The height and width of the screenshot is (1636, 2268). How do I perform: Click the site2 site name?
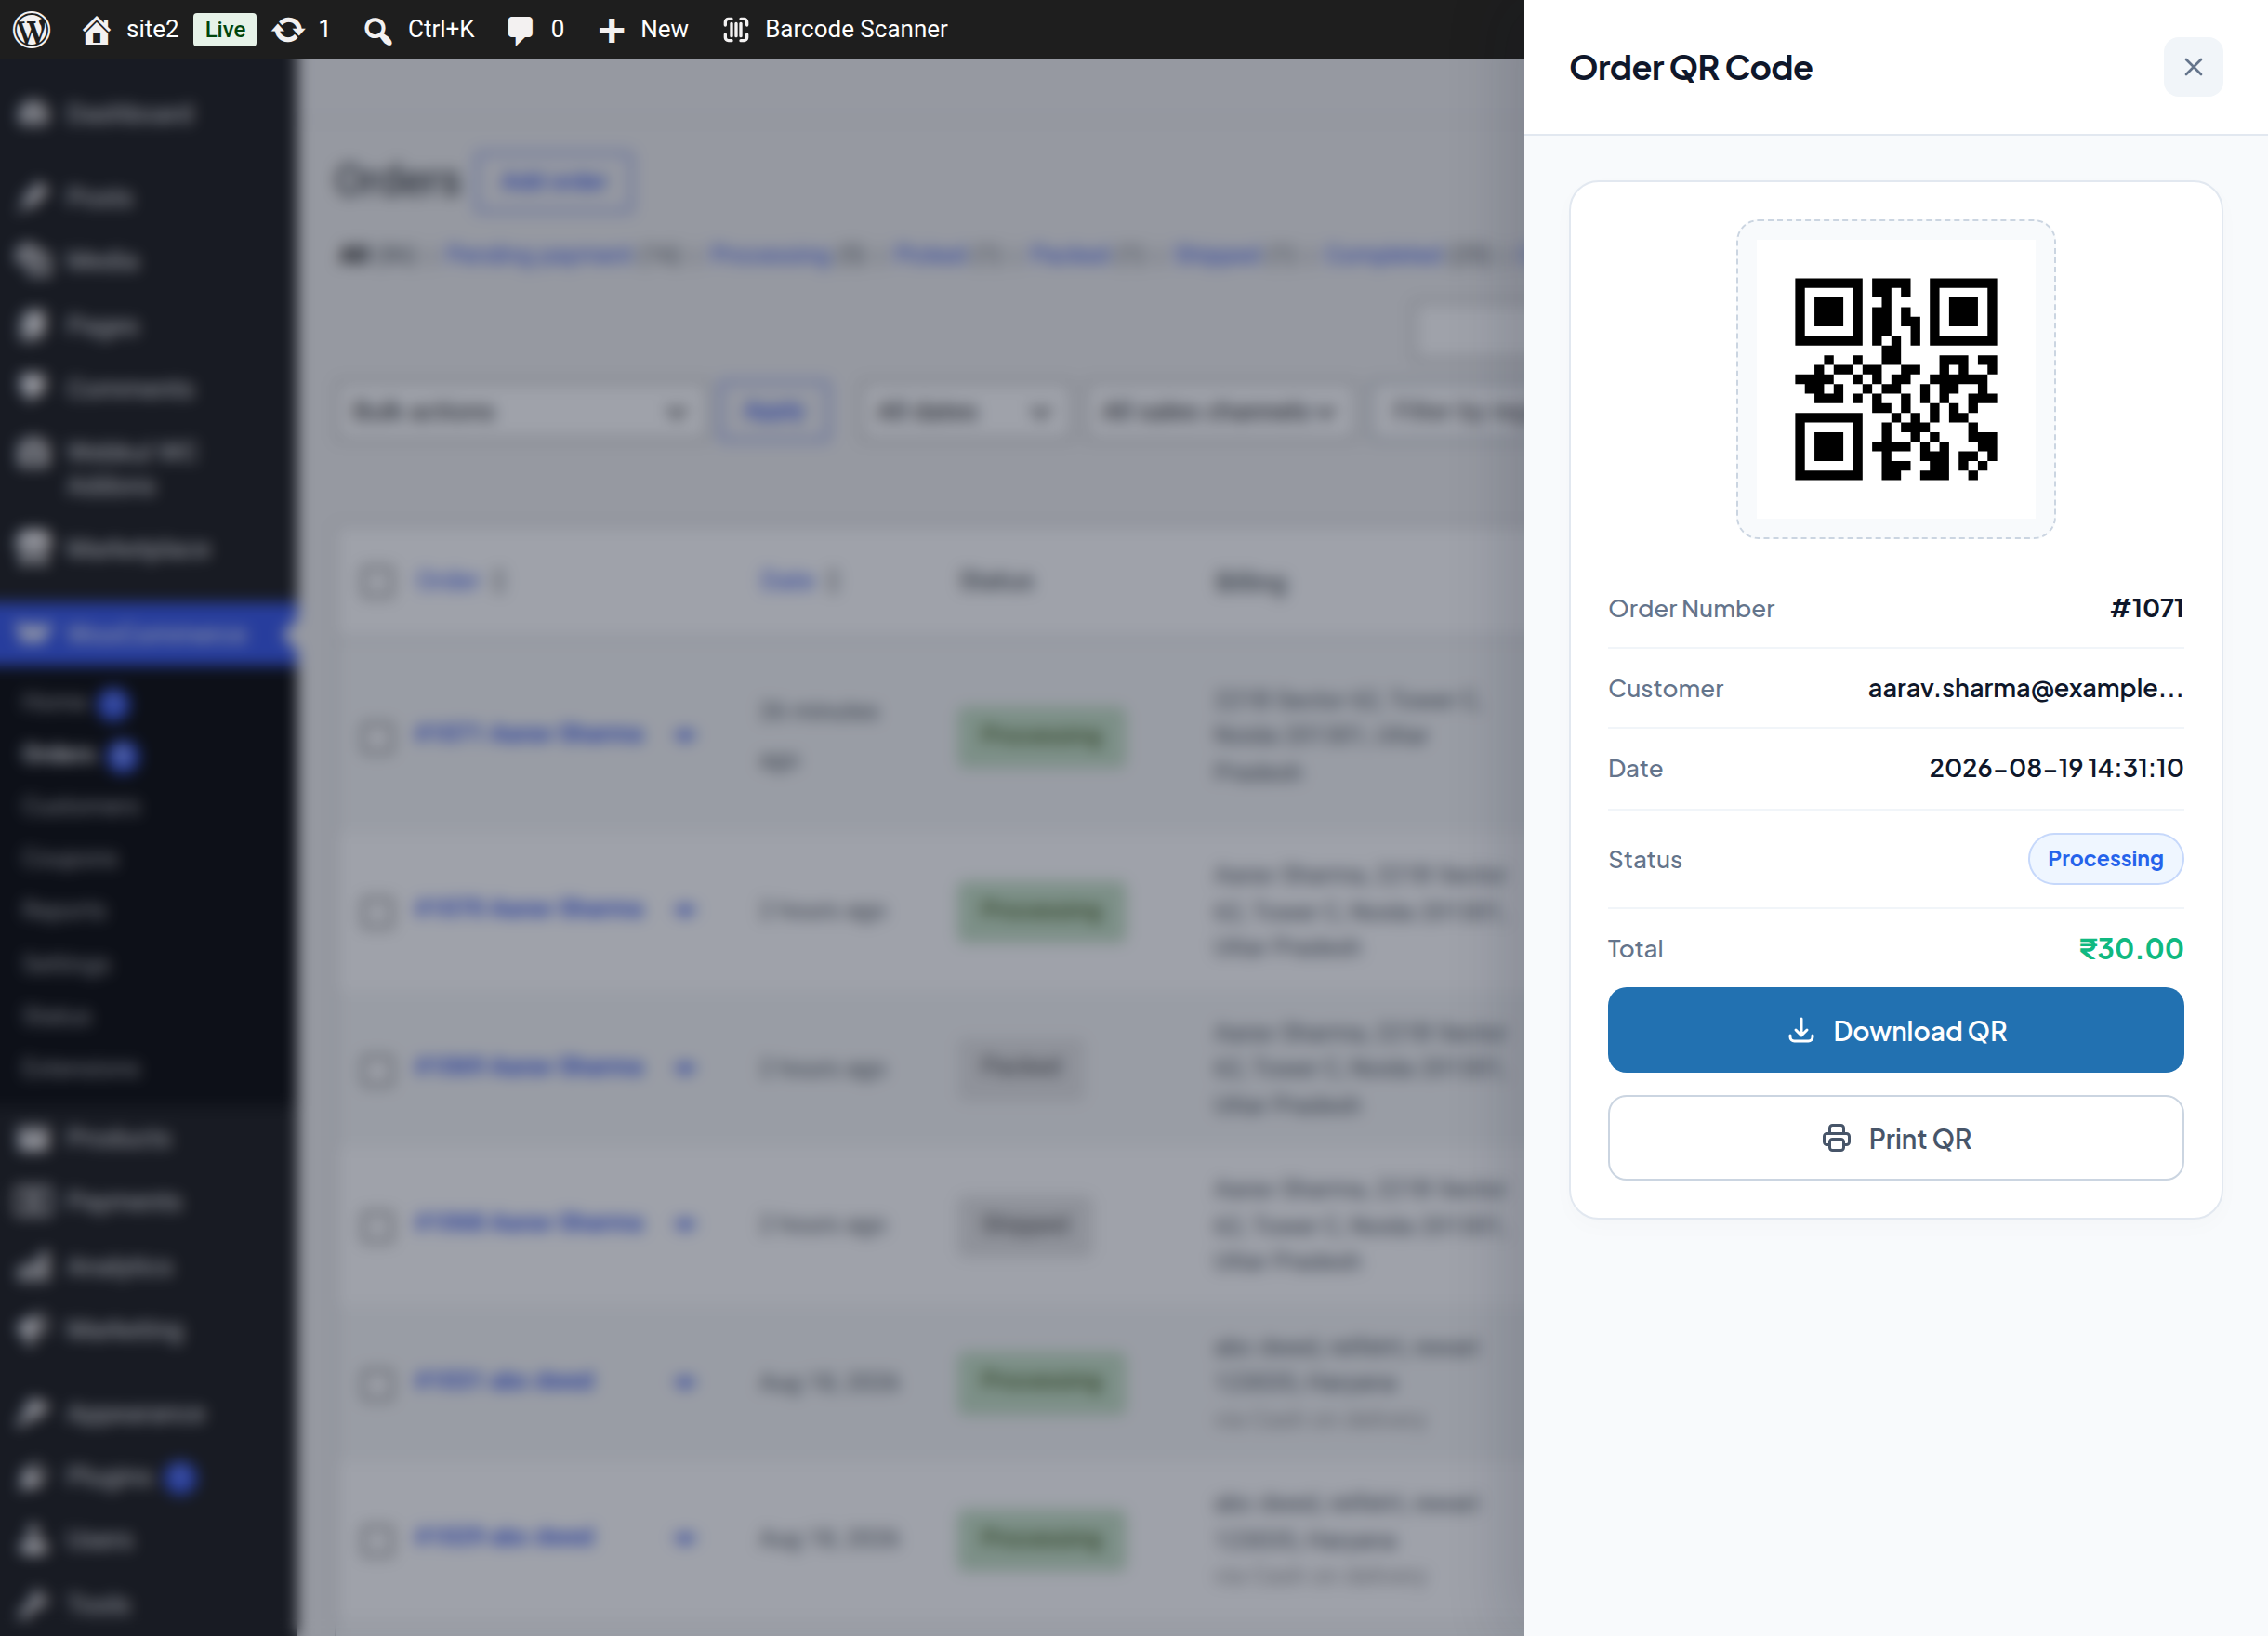click(x=152, y=29)
